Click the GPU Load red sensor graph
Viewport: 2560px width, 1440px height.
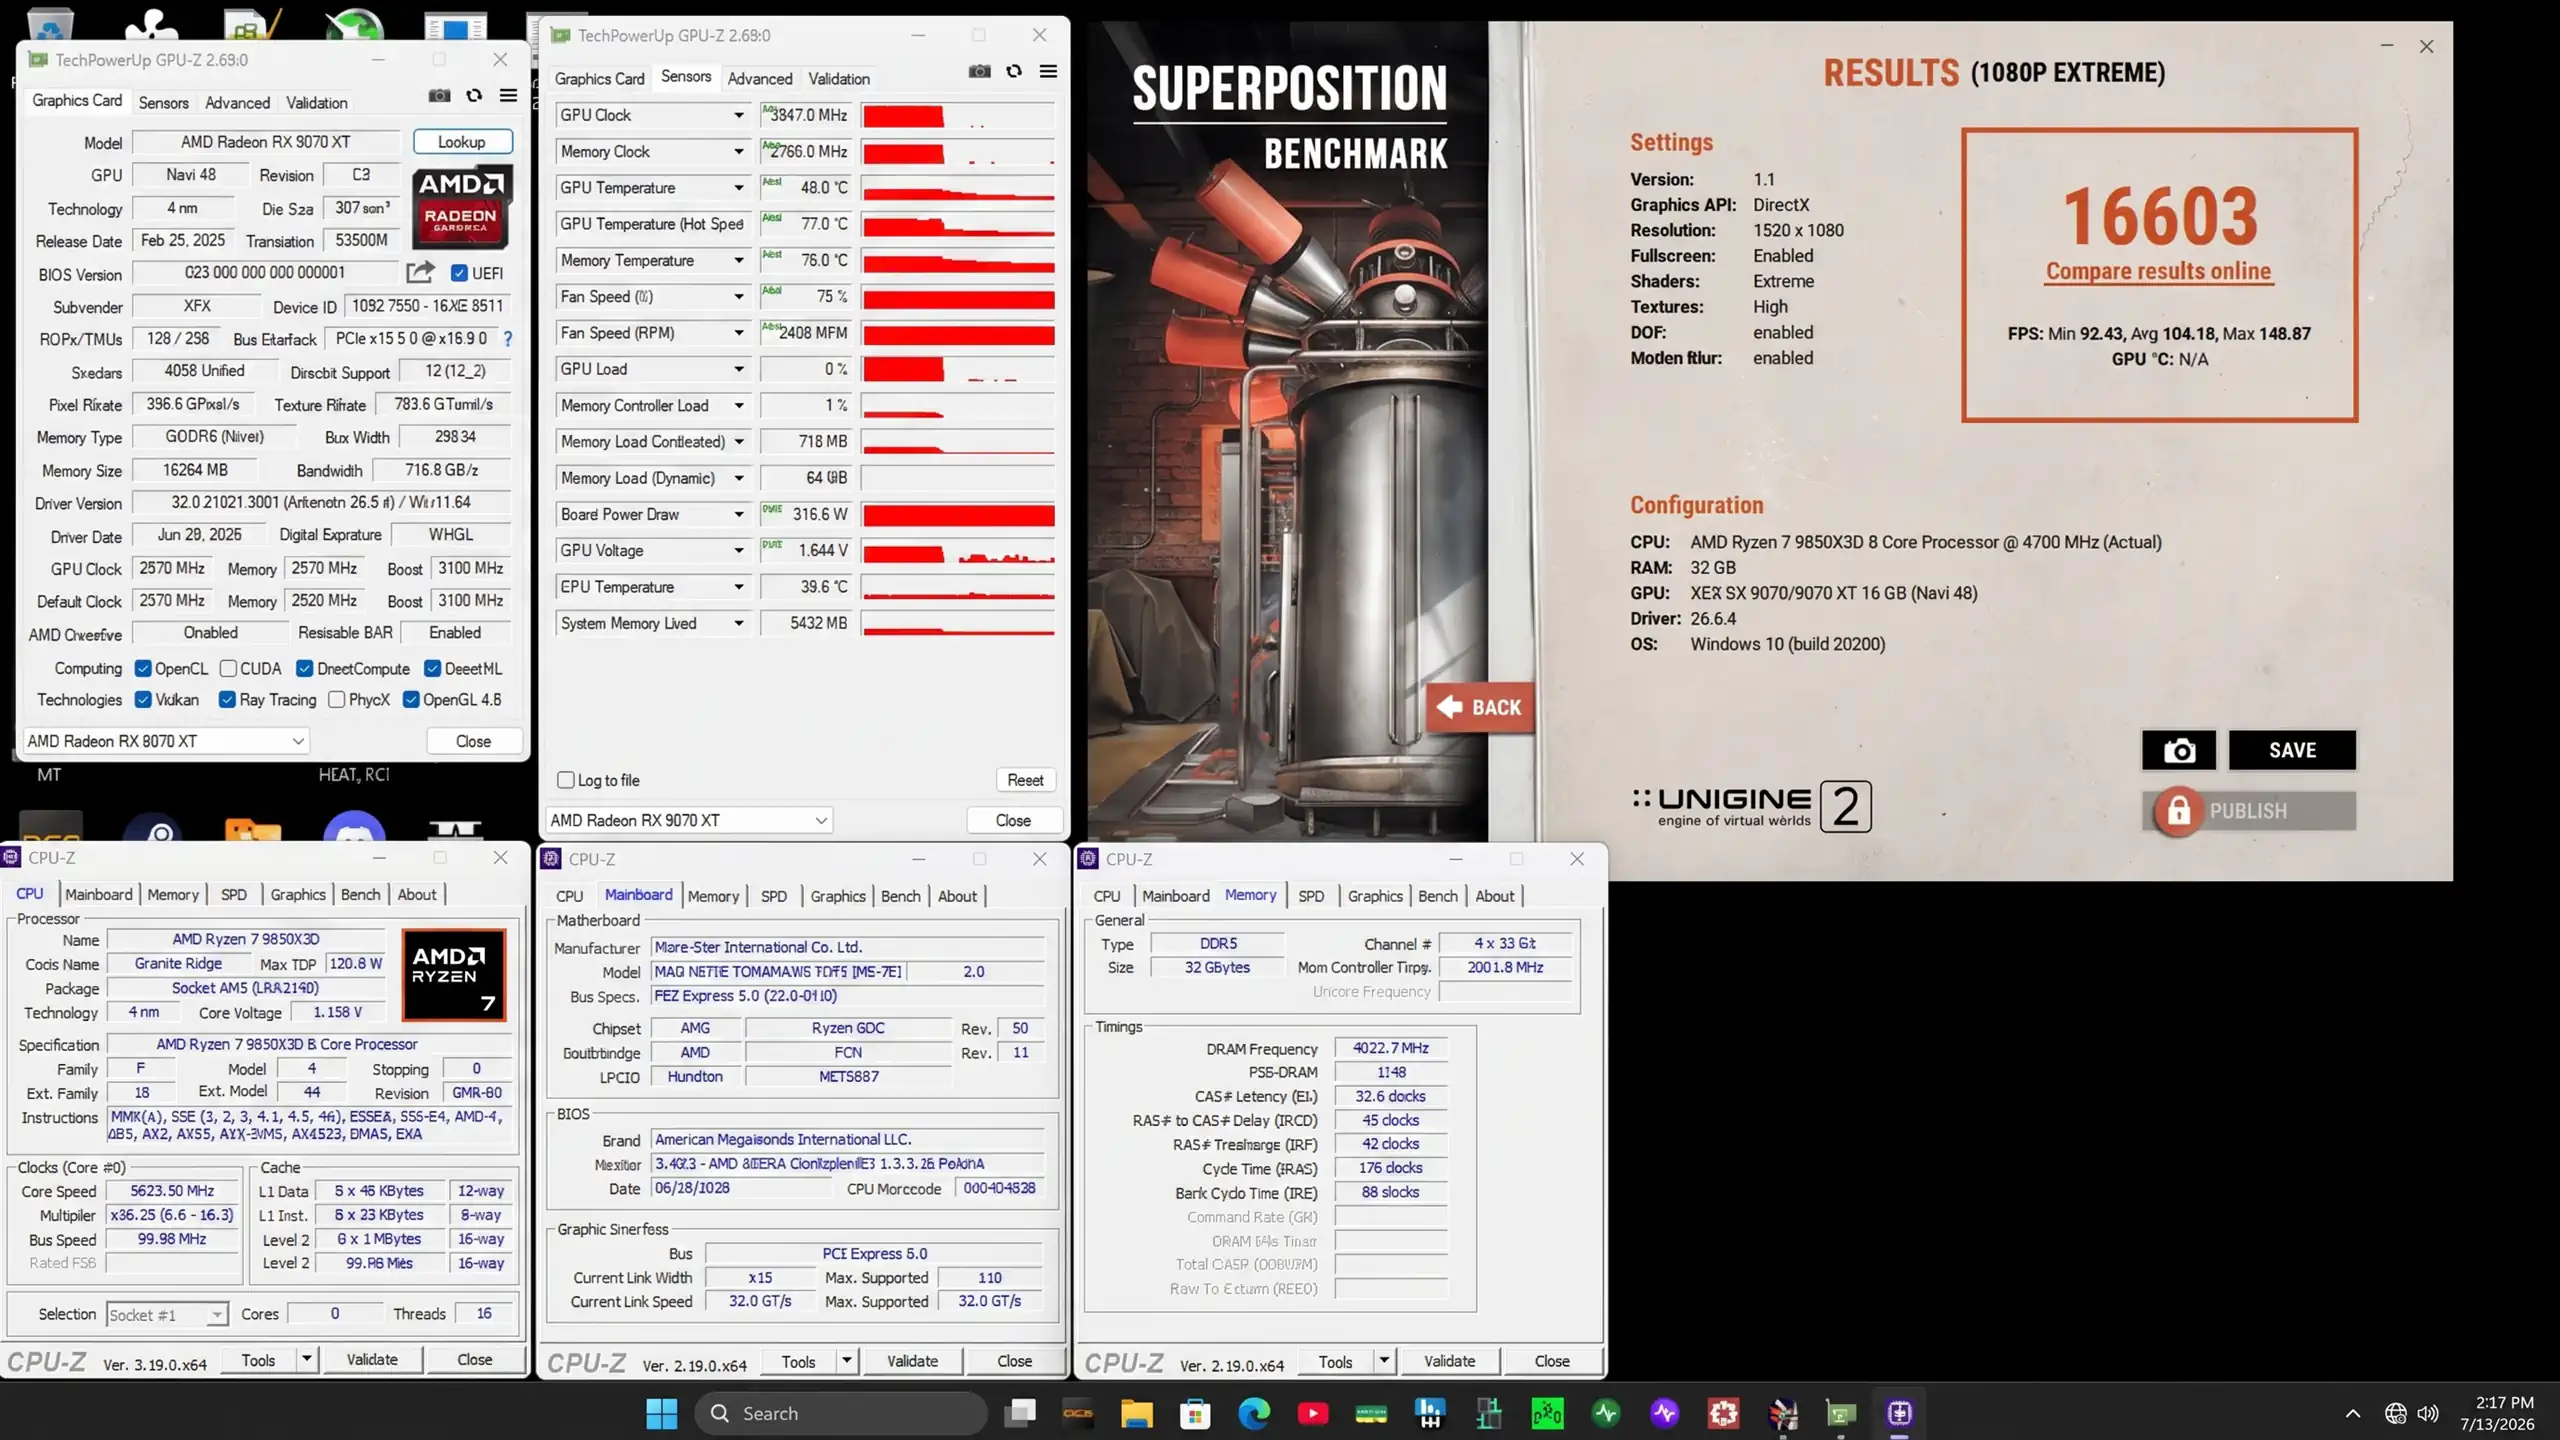[x=958, y=370]
